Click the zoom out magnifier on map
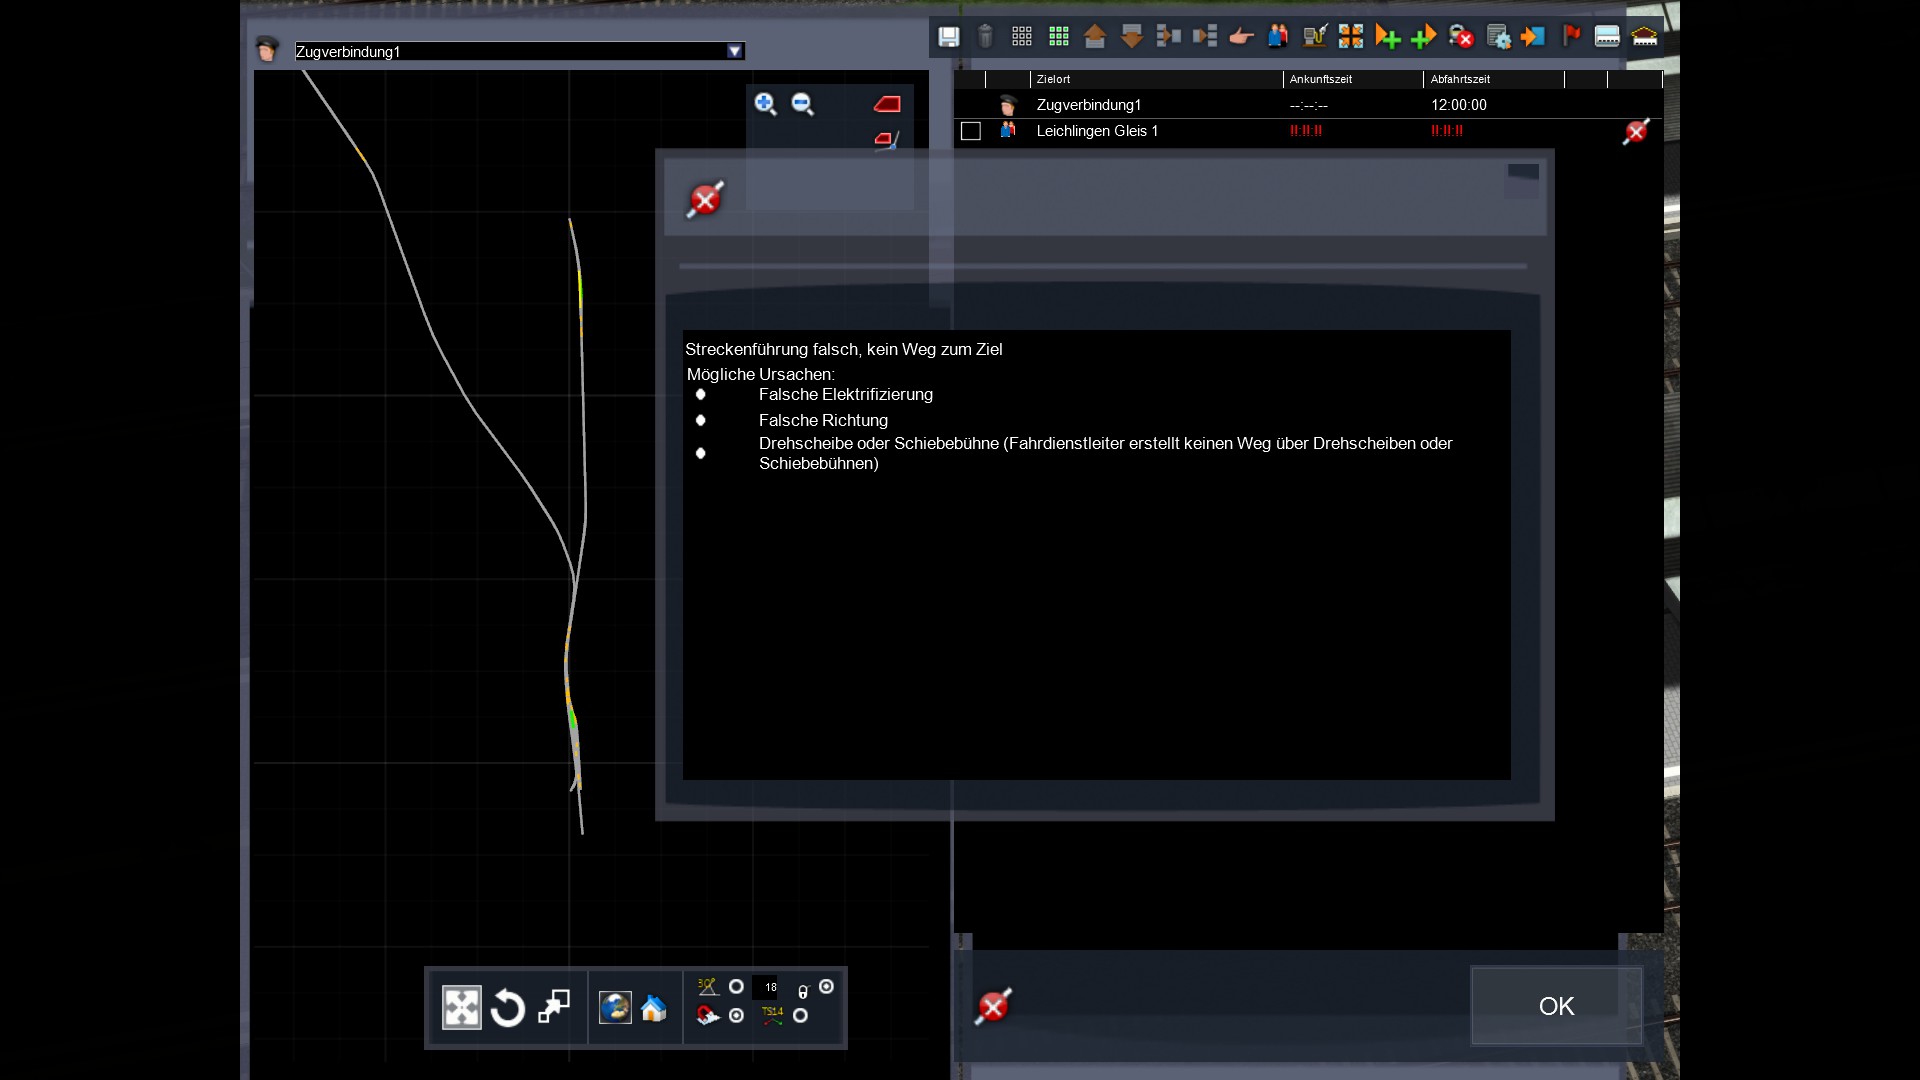Screen dimensions: 1920x1080 (803, 104)
